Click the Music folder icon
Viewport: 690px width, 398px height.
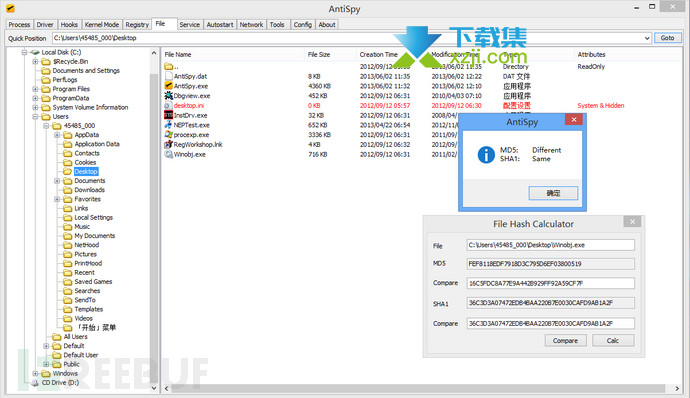(68, 227)
